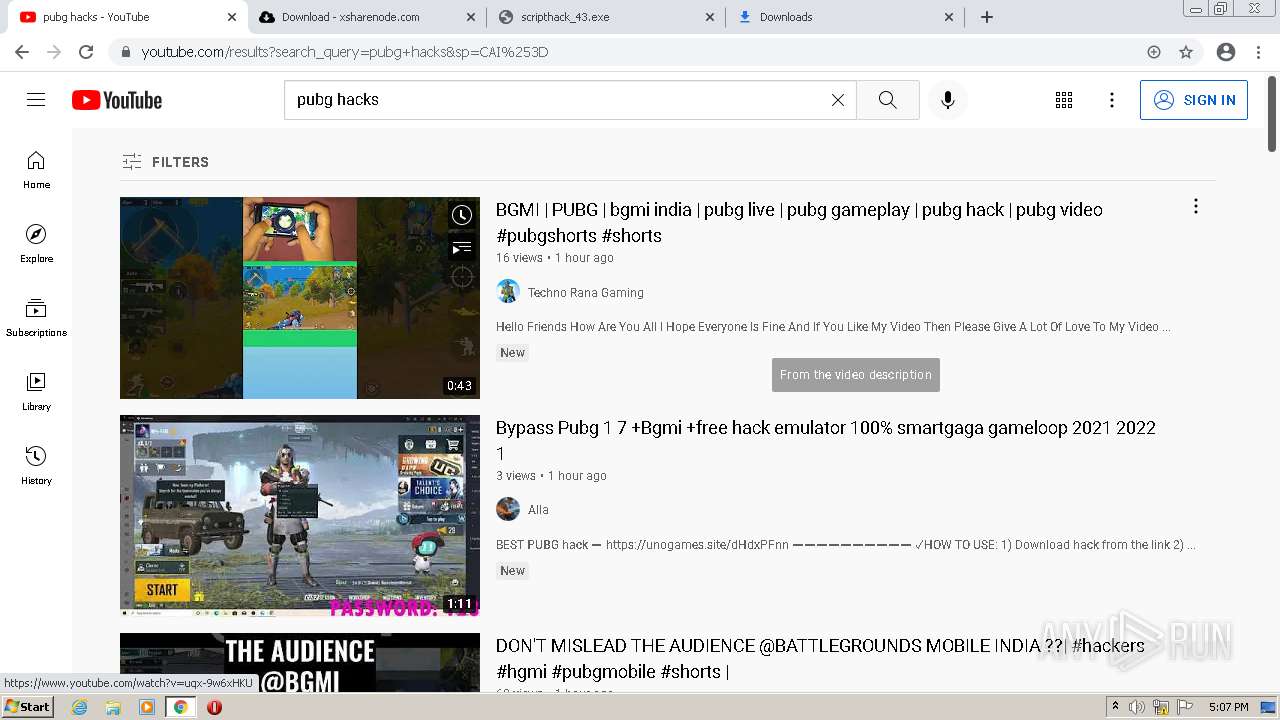Select the pubg hacks - YouTube tab

click(x=128, y=17)
